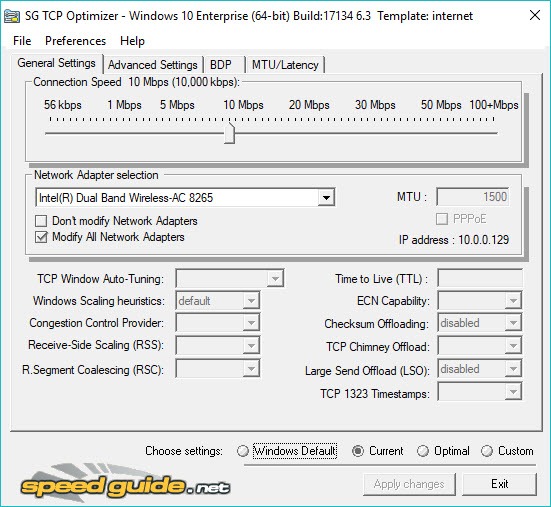Viewport: 551px width, 507px height.
Task: Enable Don't modify Network Adapters checkbox
Action: pos(41,221)
